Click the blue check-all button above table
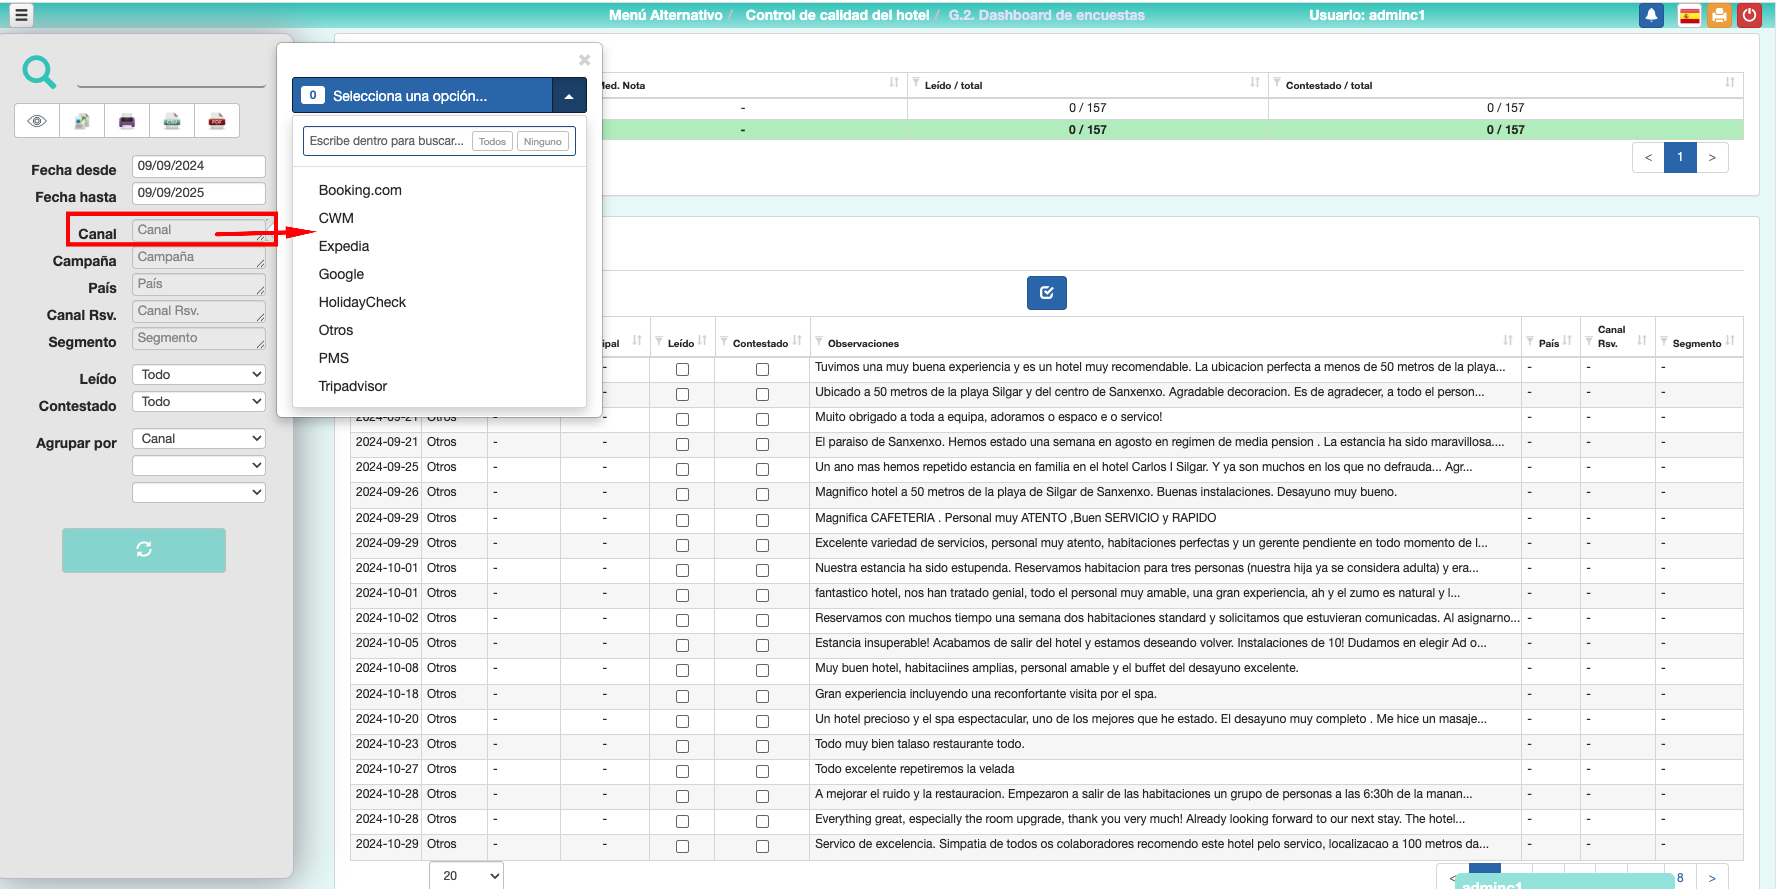 coord(1046,293)
